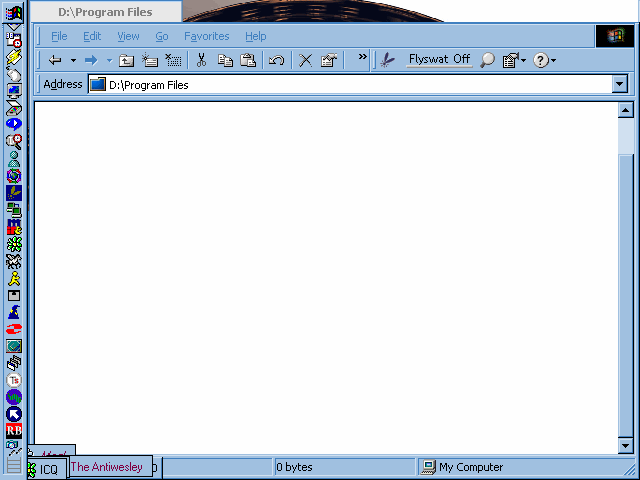This screenshot has height=480, width=640.
Task: Expand the toolbar overflow chevron
Action: (x=362, y=58)
